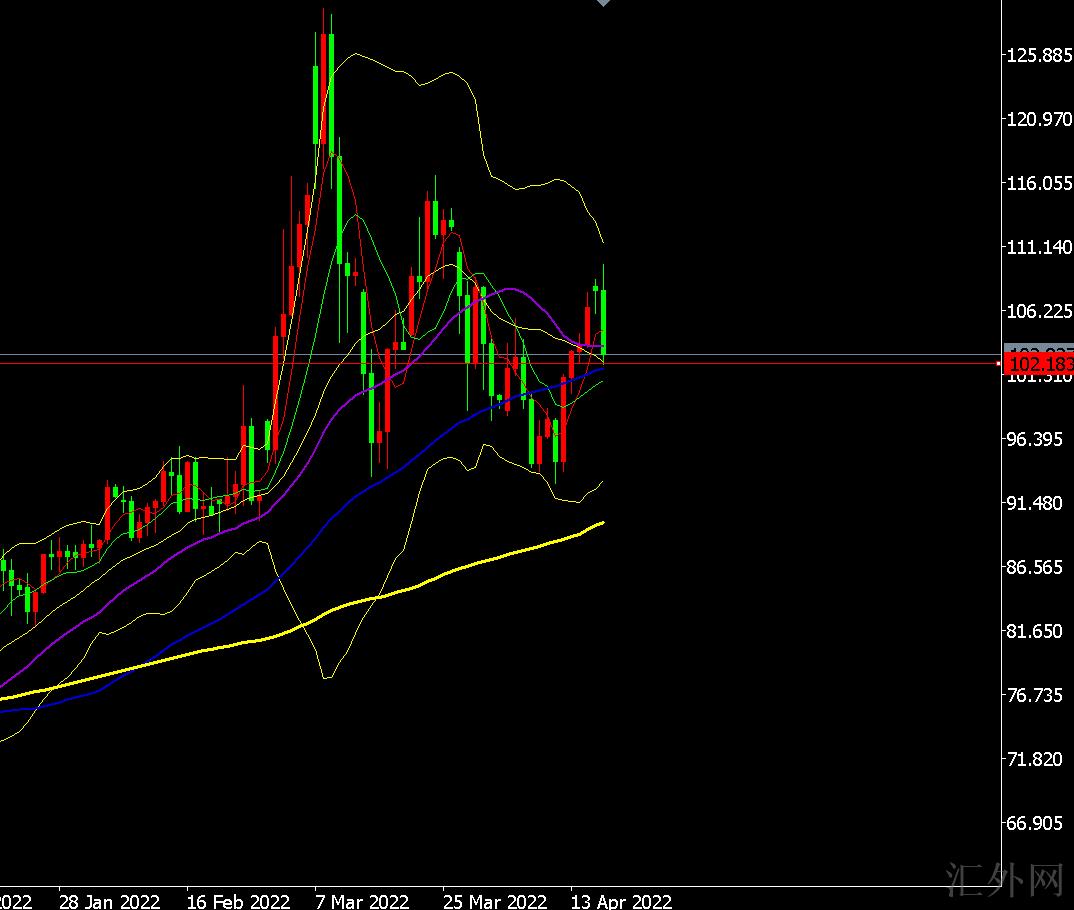
Task: Click the latest green candlestick on the right
Action: point(604,320)
